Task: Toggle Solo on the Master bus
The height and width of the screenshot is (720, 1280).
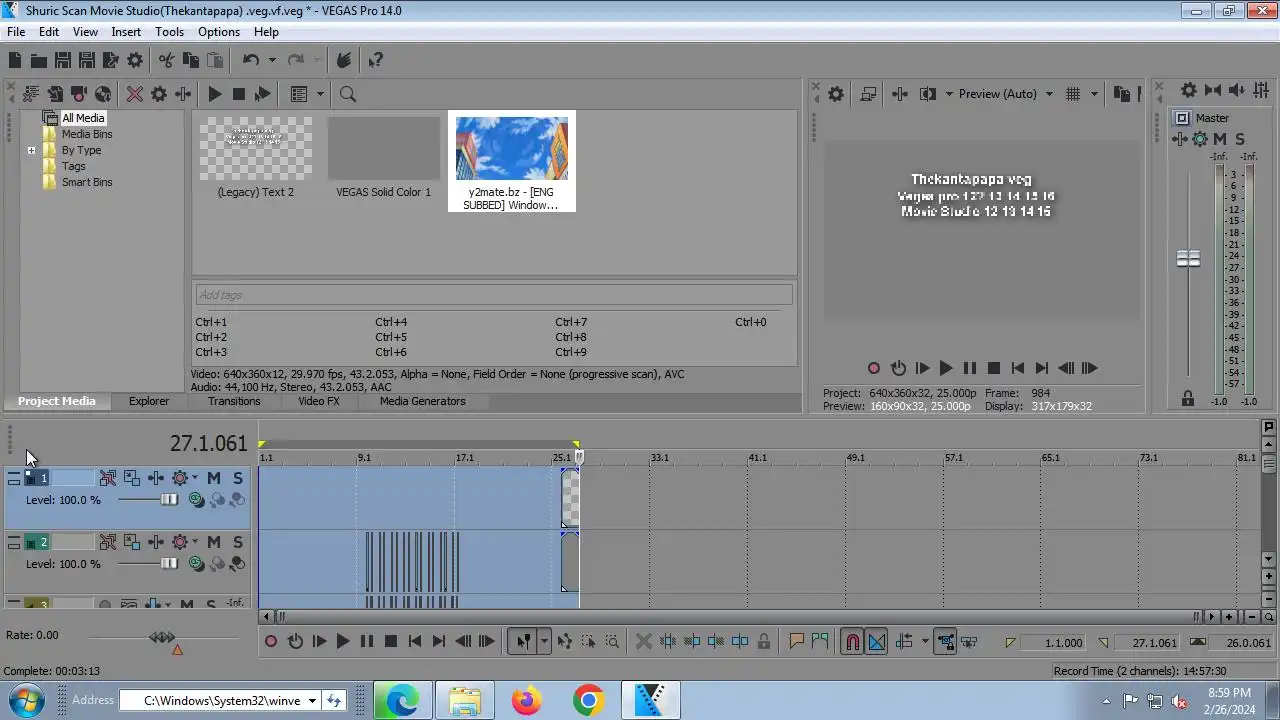Action: (1240, 139)
